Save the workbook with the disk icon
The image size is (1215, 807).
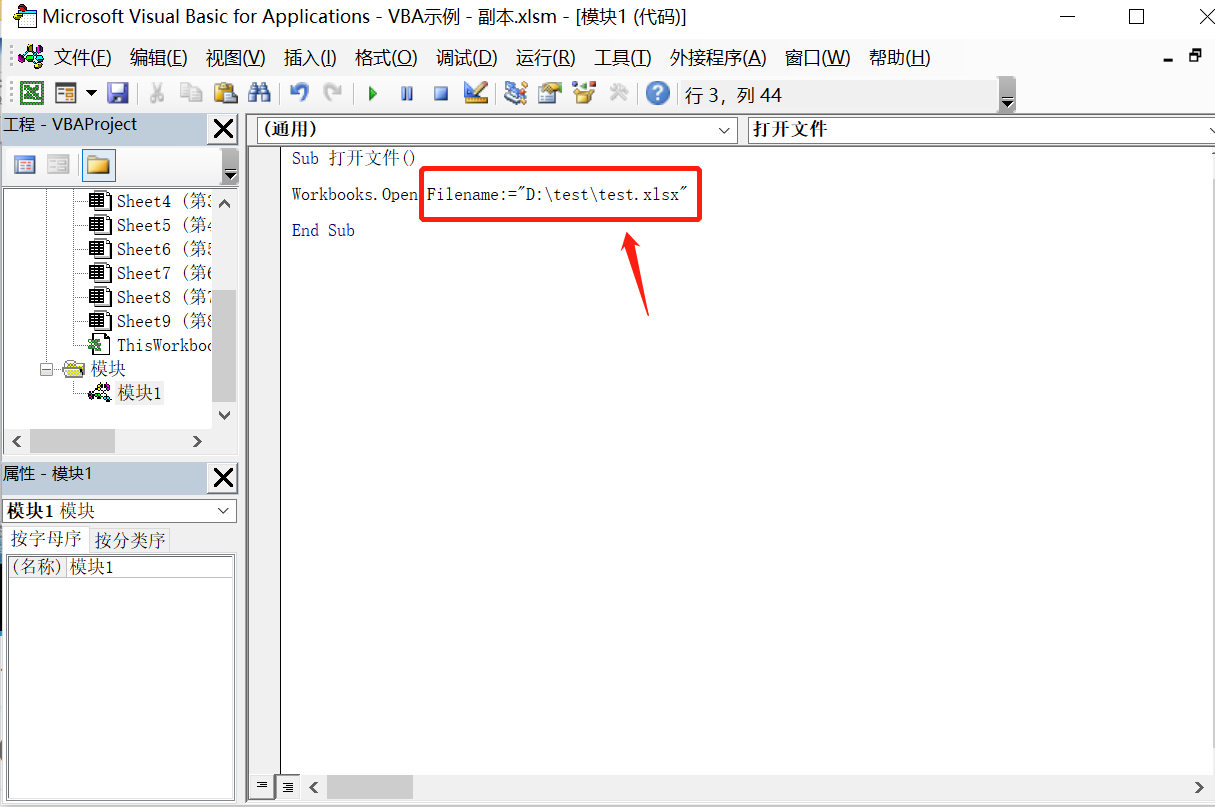point(118,93)
